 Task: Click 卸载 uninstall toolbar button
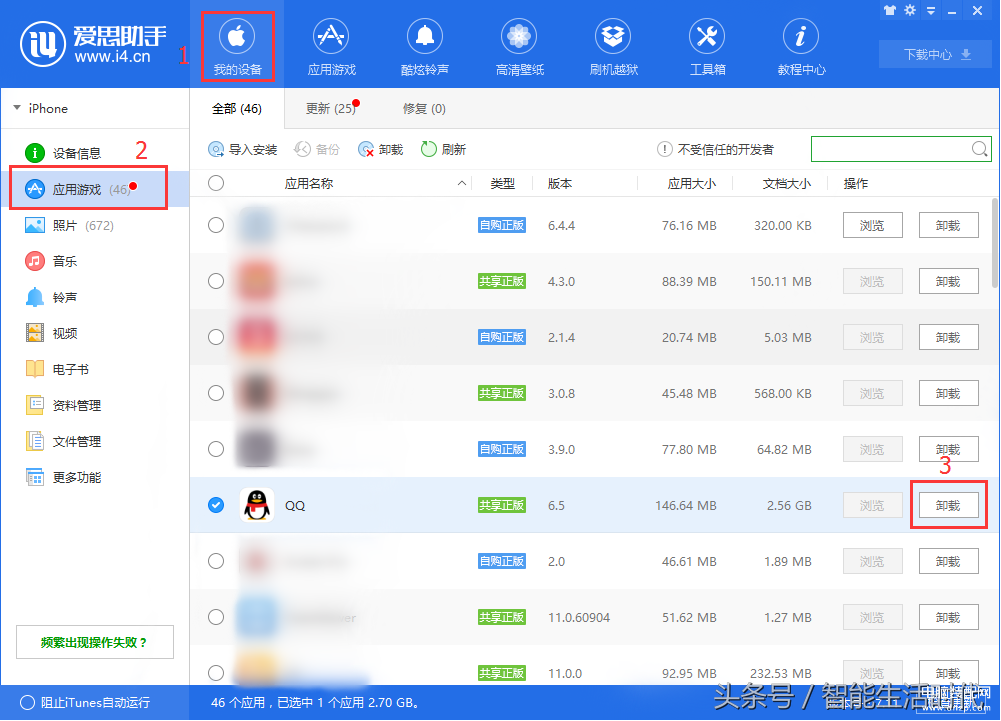point(380,149)
